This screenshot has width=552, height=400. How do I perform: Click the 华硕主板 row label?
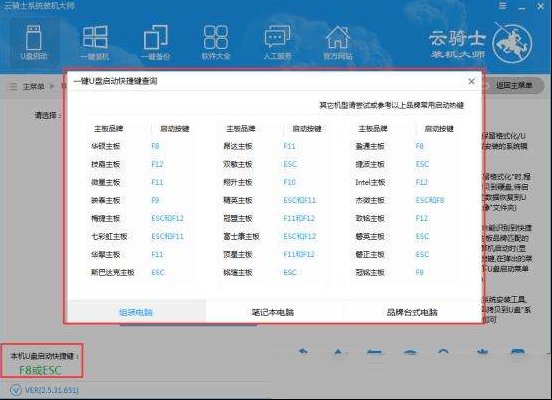106,146
